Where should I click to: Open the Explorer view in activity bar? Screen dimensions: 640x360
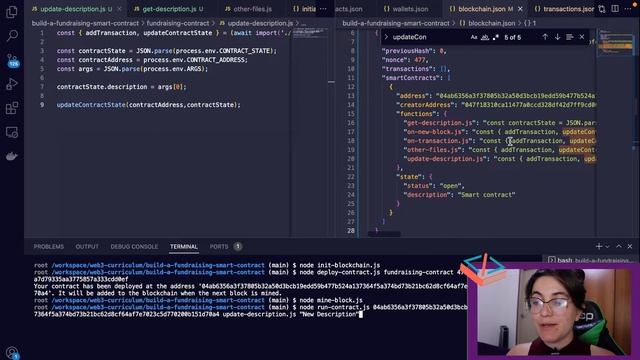click(x=12, y=12)
